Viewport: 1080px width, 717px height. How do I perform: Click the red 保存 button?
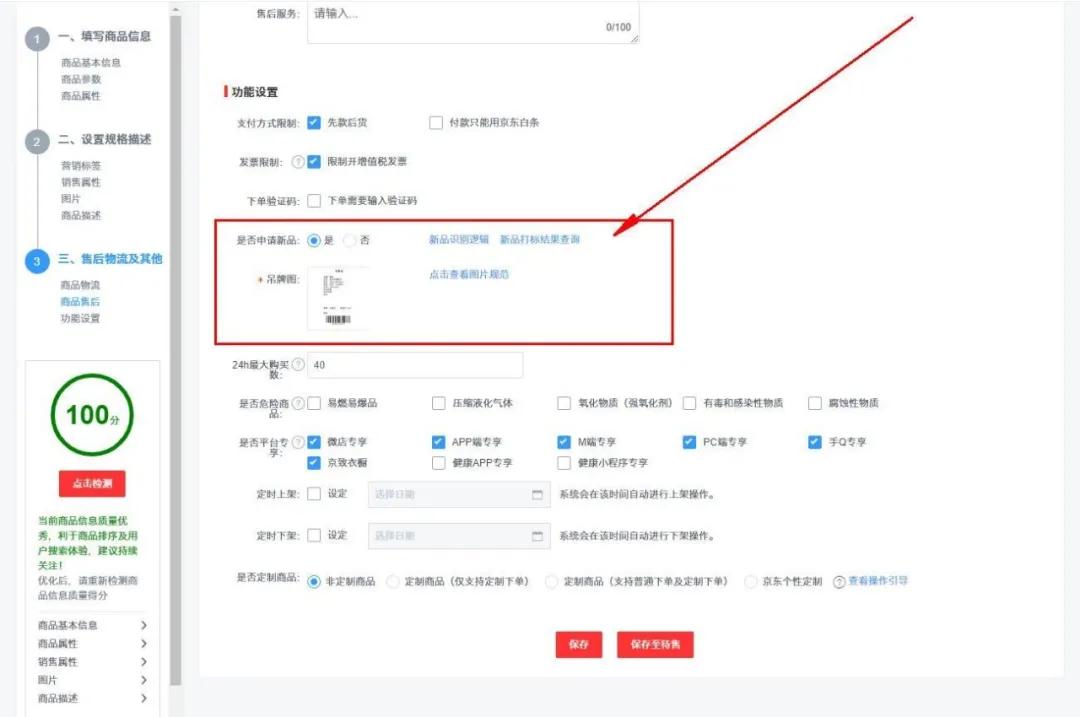click(x=577, y=644)
